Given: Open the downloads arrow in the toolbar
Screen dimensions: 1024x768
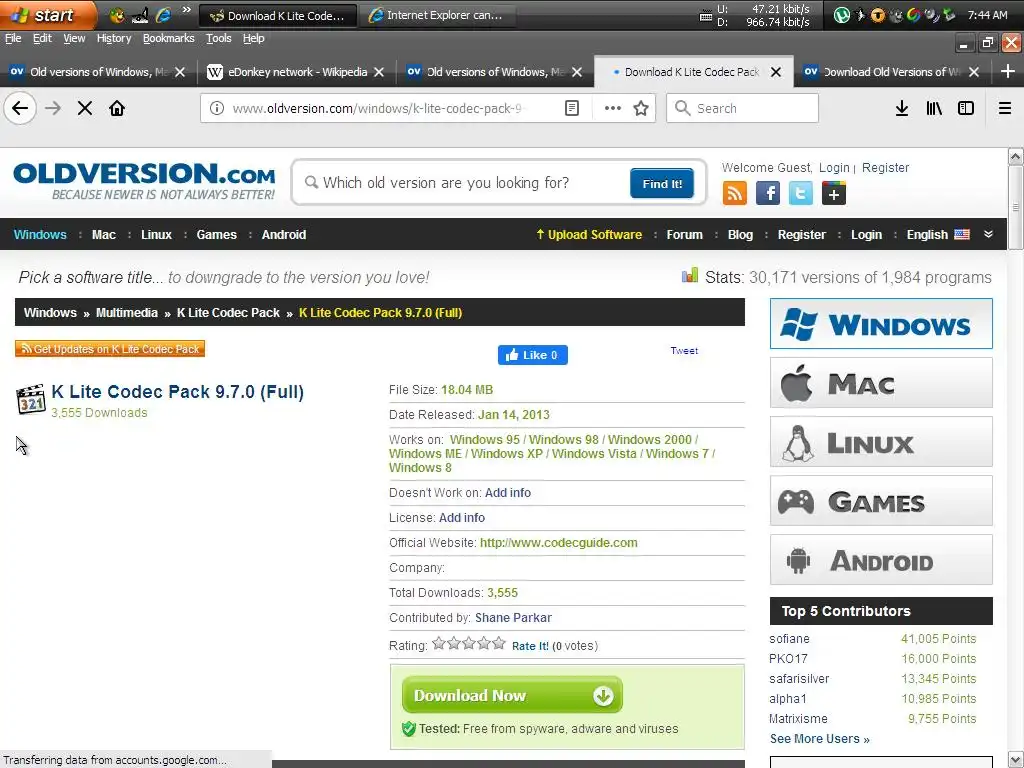Looking at the screenshot, I should click(x=902, y=108).
